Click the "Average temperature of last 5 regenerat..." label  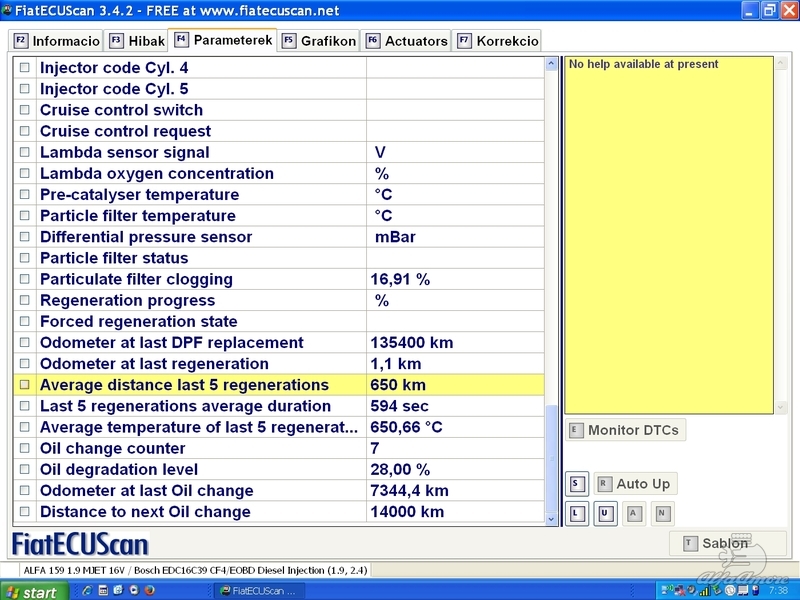199,427
